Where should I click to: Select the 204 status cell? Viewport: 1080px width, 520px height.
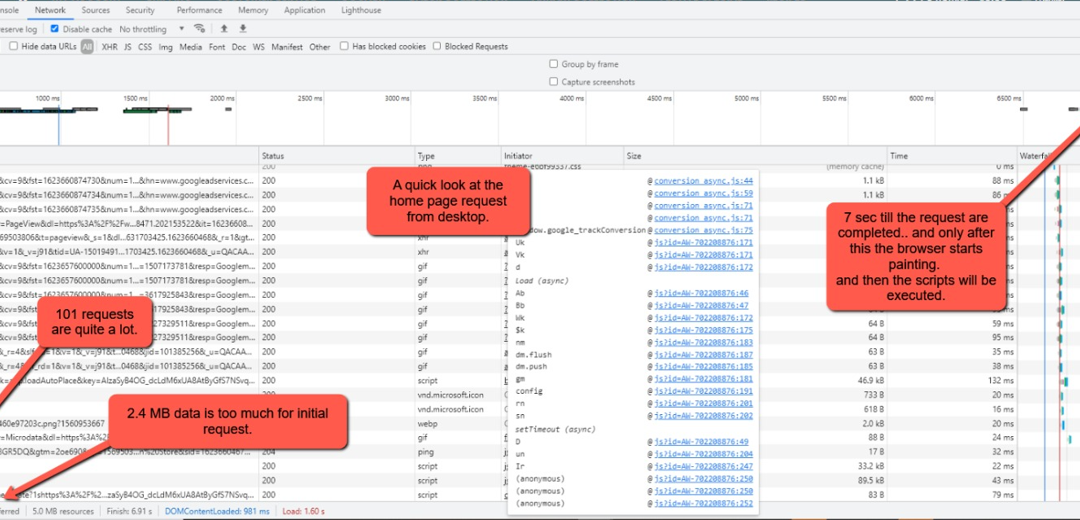click(268, 453)
